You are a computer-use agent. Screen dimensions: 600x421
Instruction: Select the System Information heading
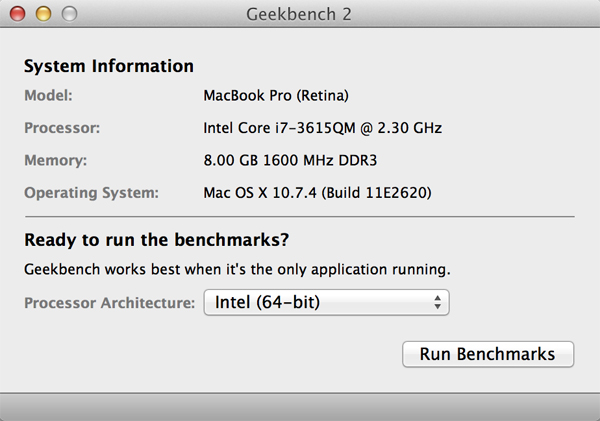[108, 67]
